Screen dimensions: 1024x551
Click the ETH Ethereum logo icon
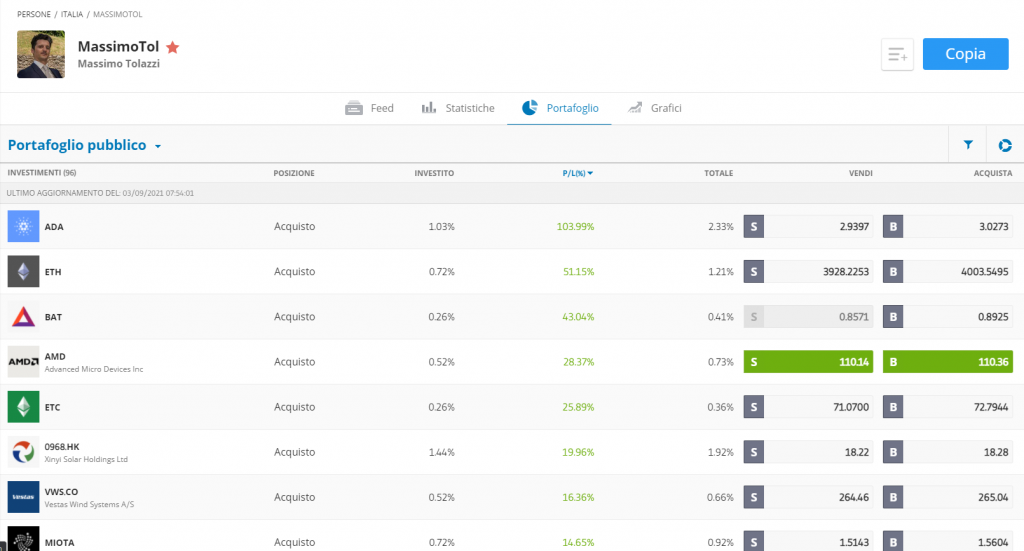tap(24, 272)
